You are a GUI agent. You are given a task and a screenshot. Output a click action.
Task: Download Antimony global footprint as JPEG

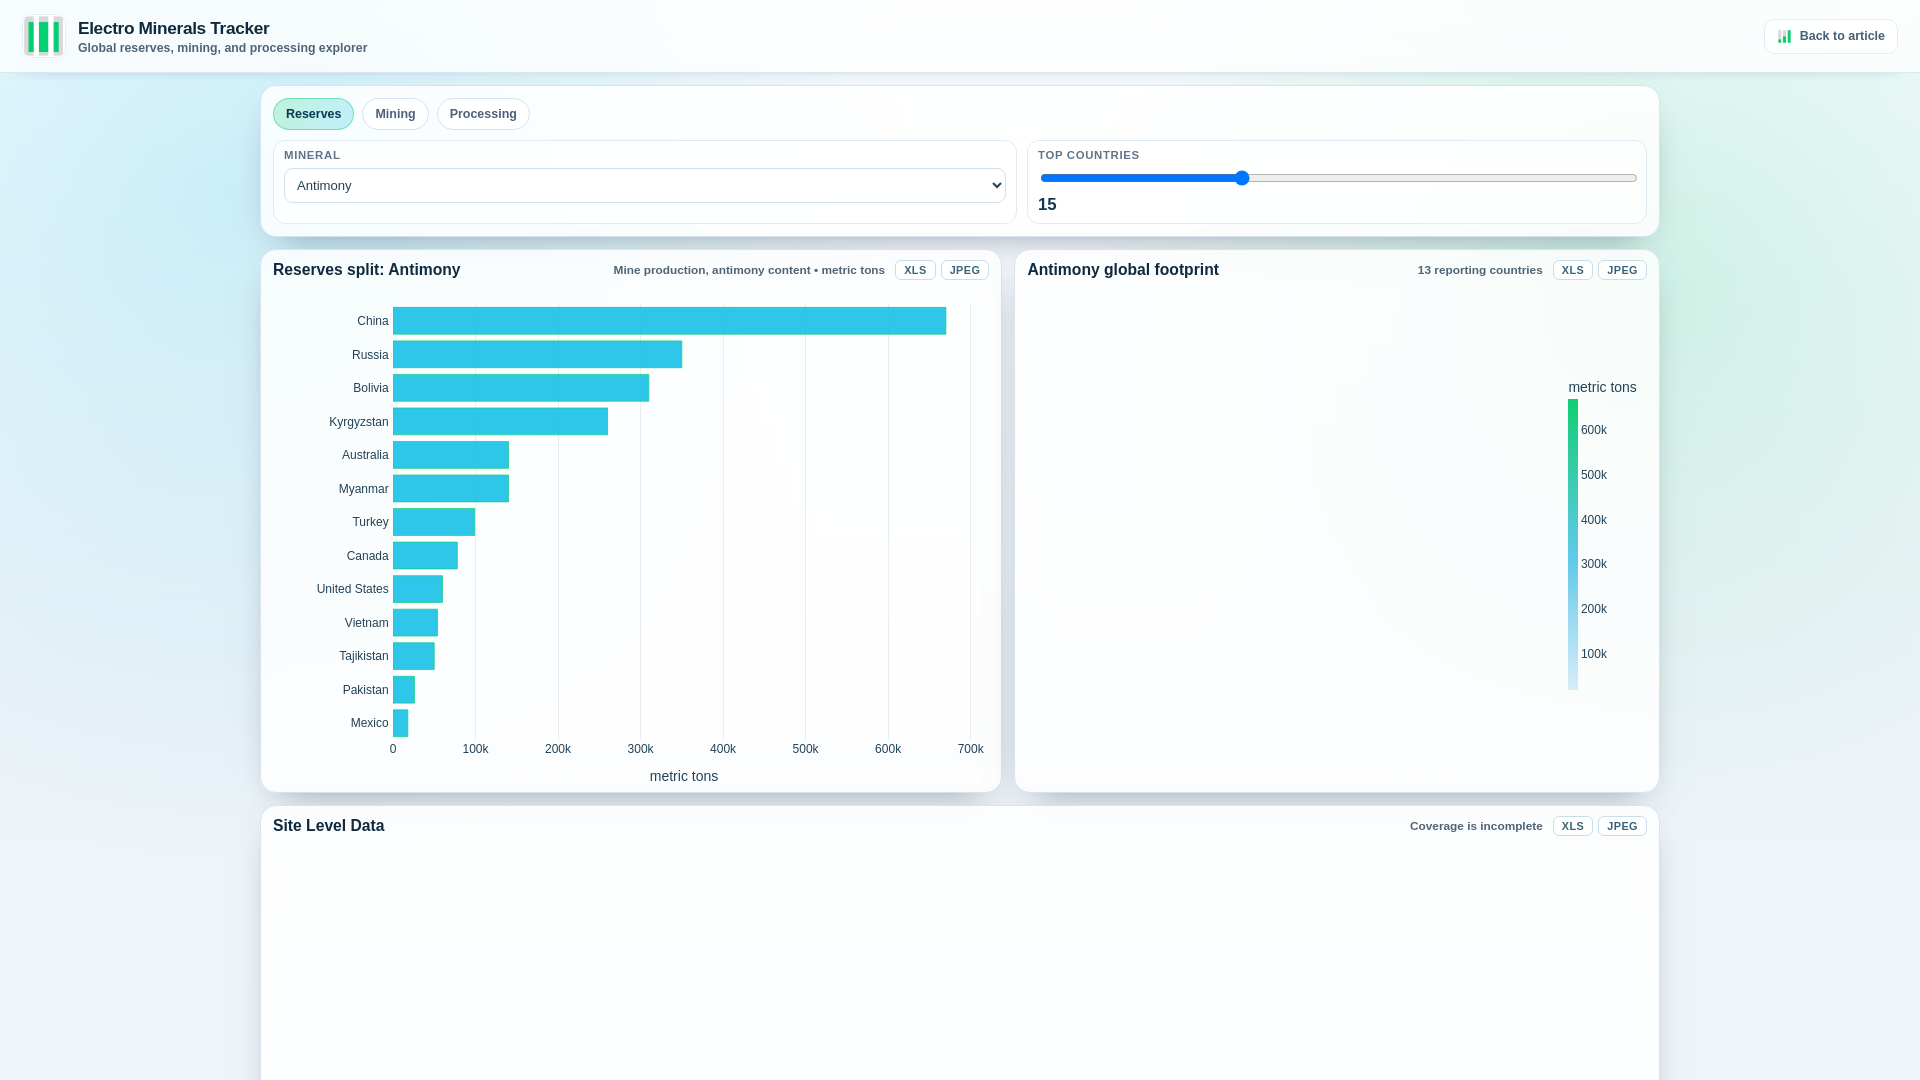[x=1621, y=270]
